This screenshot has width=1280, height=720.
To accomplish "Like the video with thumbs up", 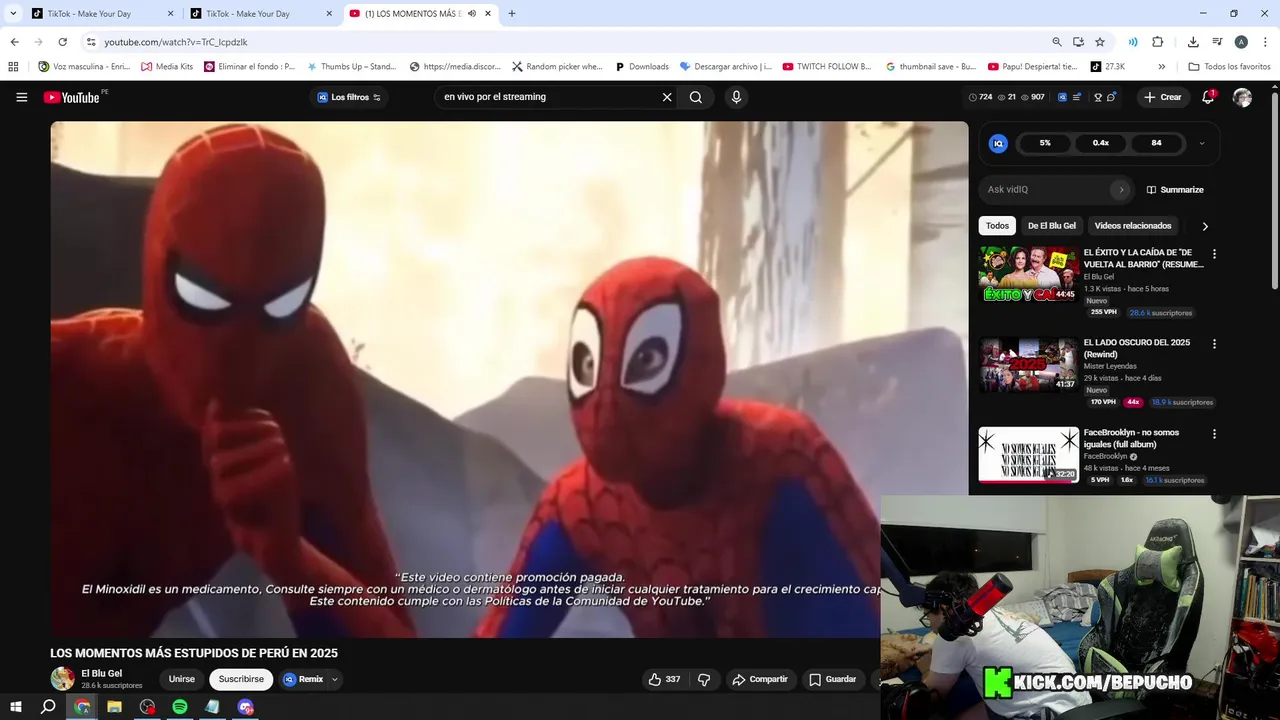I will [x=664, y=679].
